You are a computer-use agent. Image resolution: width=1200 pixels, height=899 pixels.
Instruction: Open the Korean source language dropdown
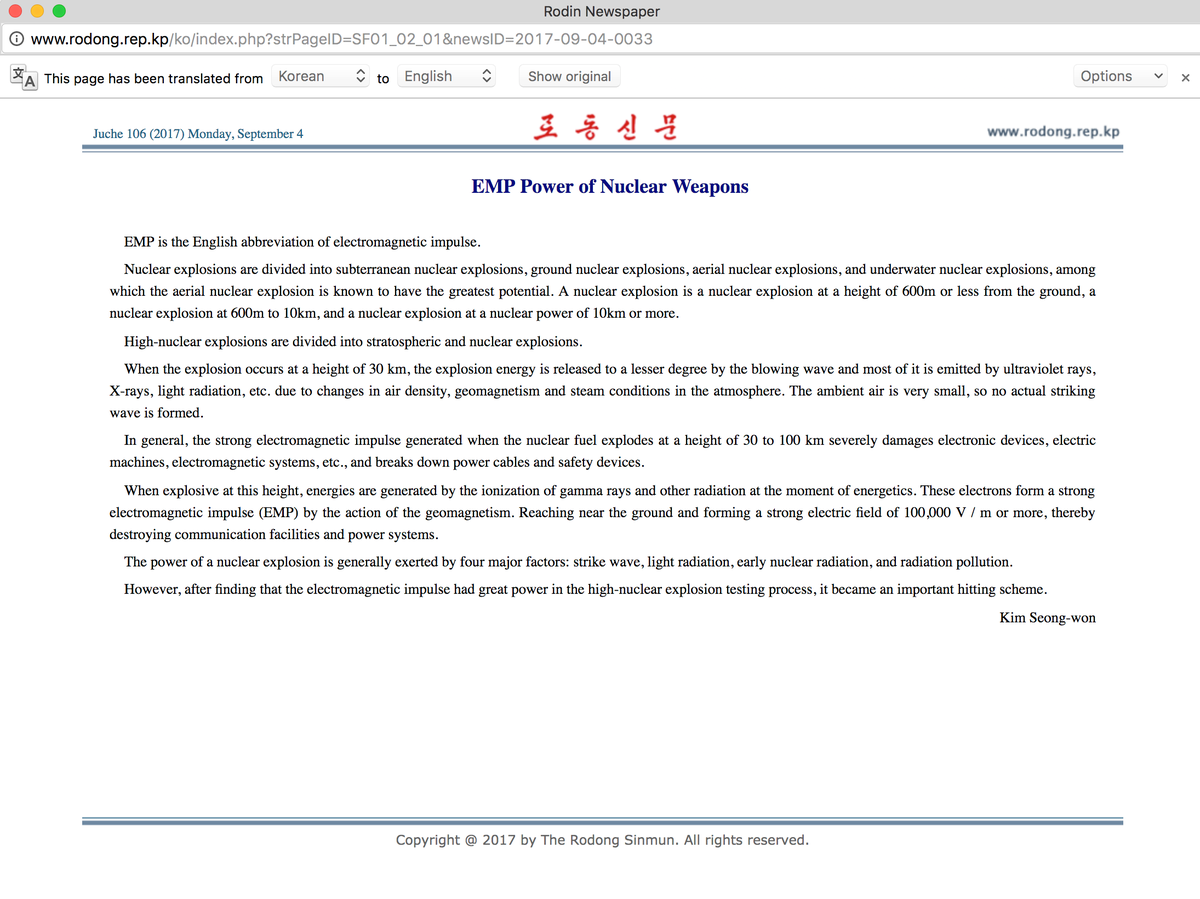click(321, 76)
